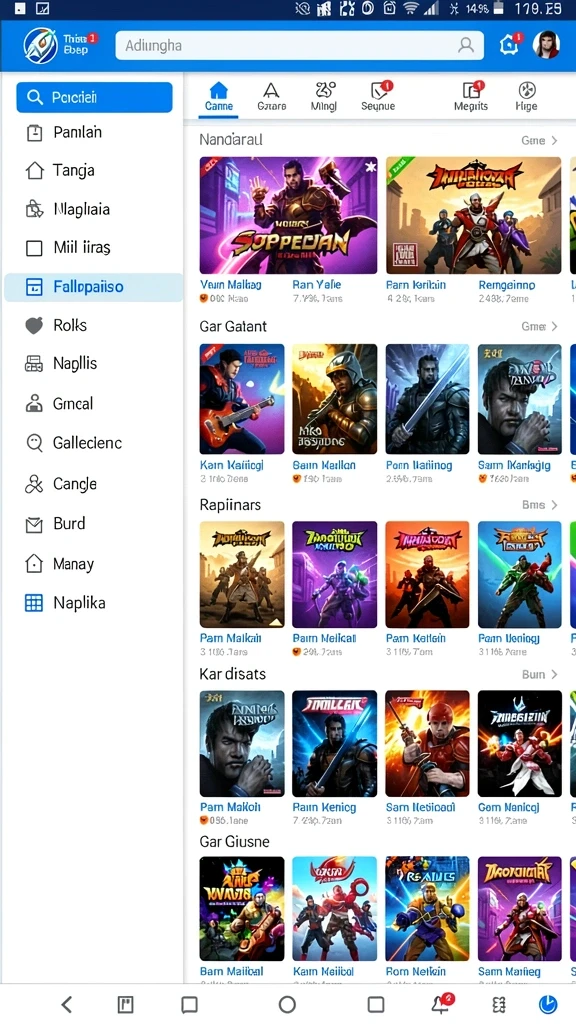Image resolution: width=576 pixels, height=1024 pixels.
Task: Tap the grid settings icon in bottom bar
Action: [x=499, y=1004]
